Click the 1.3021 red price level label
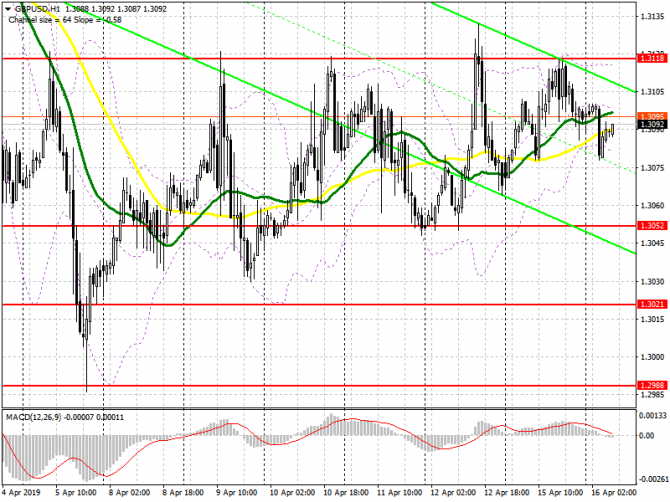The width and height of the screenshot is (670, 502). pyautogui.click(x=652, y=304)
